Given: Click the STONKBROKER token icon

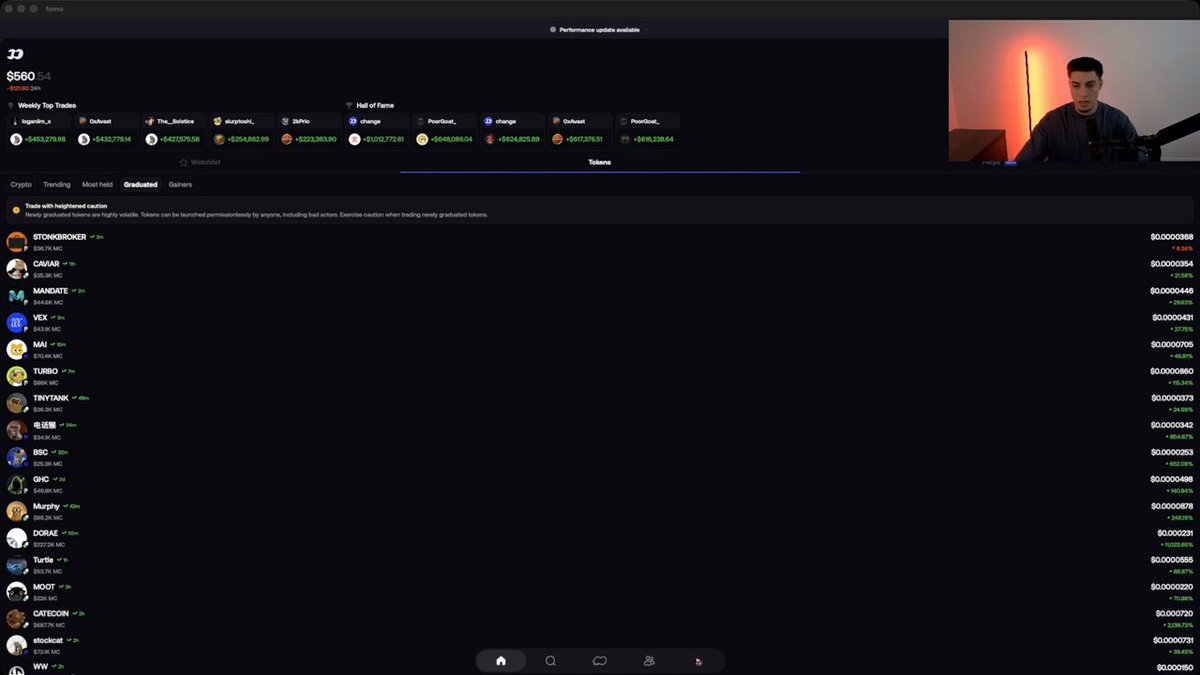Looking at the screenshot, I should 16,242.
